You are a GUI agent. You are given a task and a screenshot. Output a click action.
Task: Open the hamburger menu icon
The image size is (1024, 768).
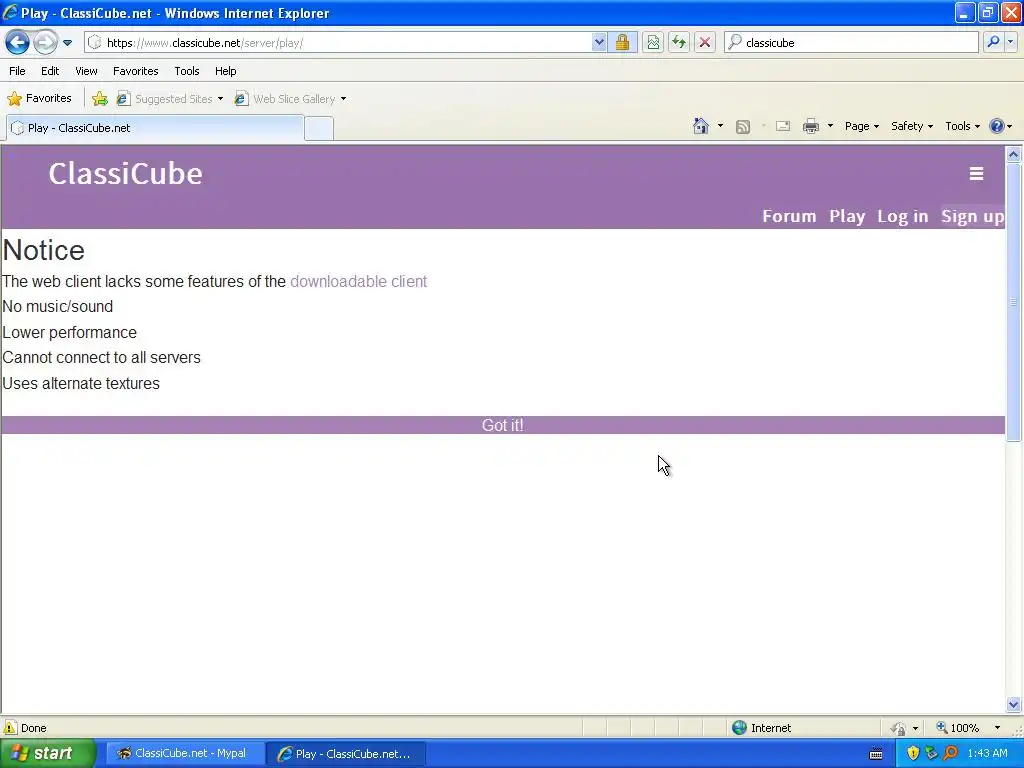[x=976, y=174]
